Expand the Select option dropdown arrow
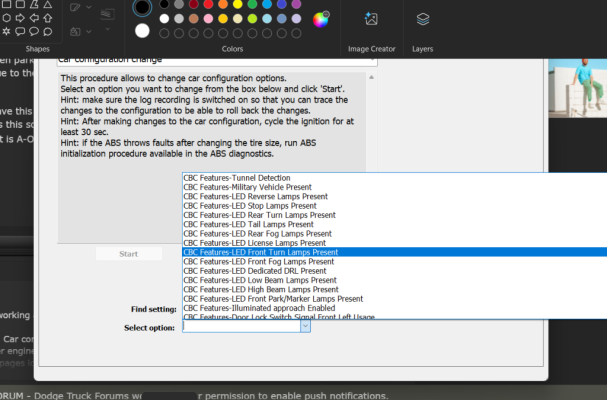The height and width of the screenshot is (400, 607). tap(305, 326)
